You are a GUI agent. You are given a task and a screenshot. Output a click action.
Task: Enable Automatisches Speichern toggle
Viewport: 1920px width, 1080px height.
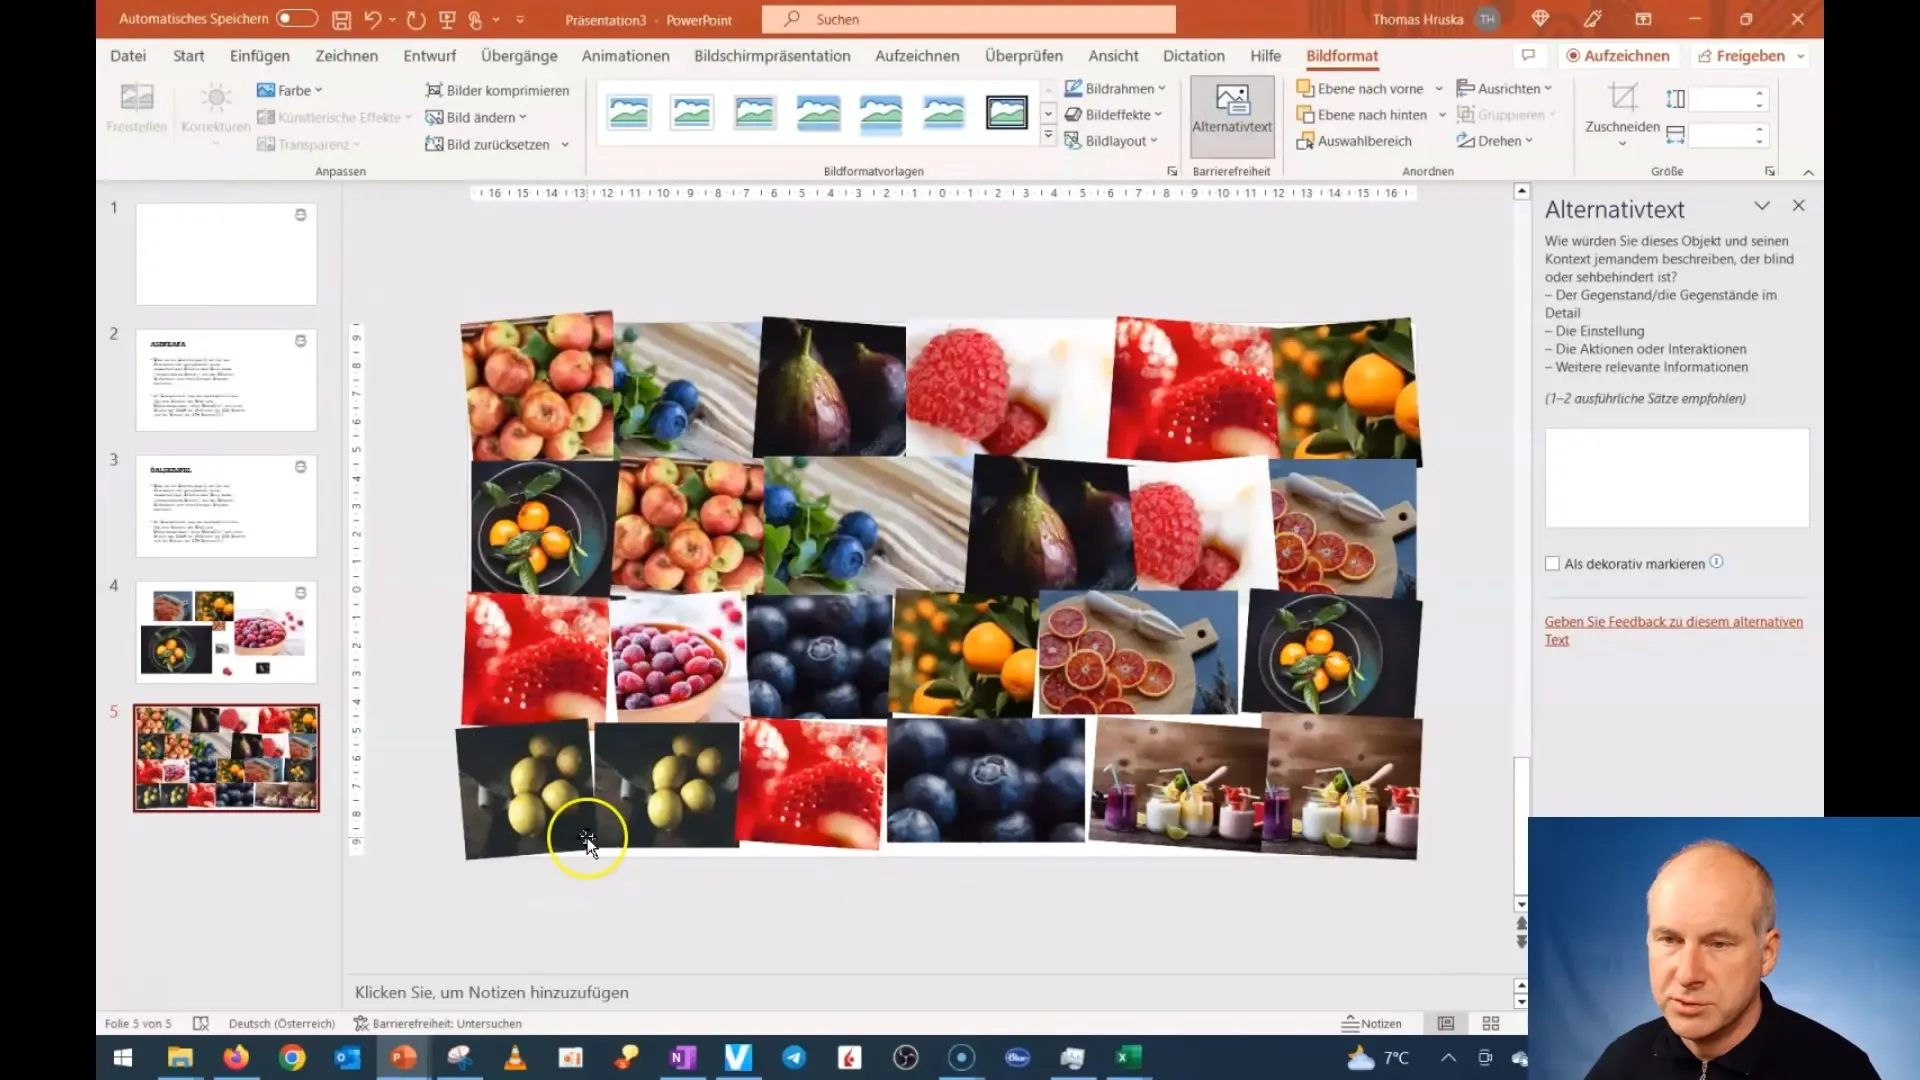(x=293, y=18)
